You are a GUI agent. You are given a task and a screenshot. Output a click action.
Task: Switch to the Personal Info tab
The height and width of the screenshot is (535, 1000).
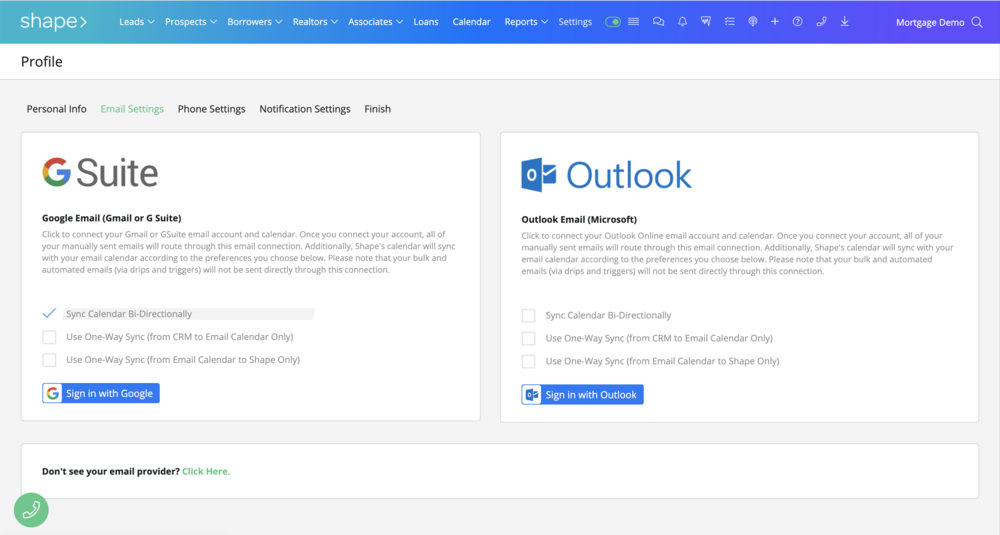[x=56, y=109]
